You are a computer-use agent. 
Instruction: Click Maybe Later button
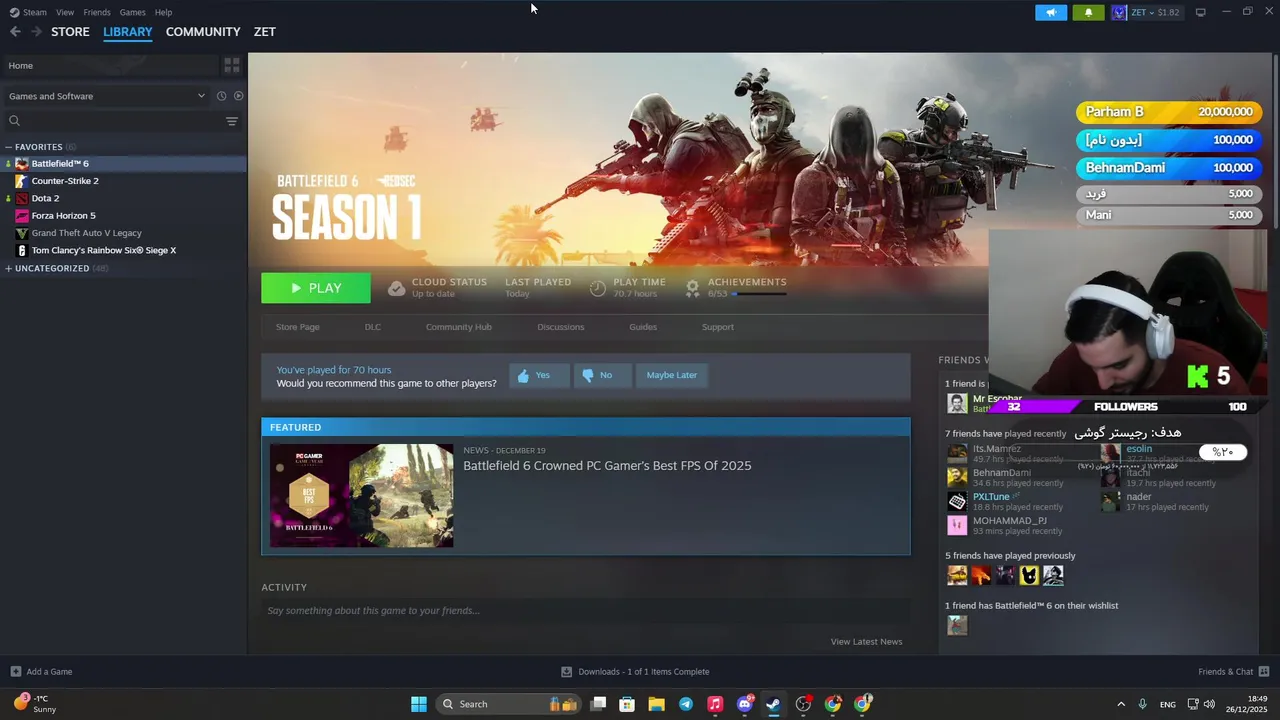(672, 375)
